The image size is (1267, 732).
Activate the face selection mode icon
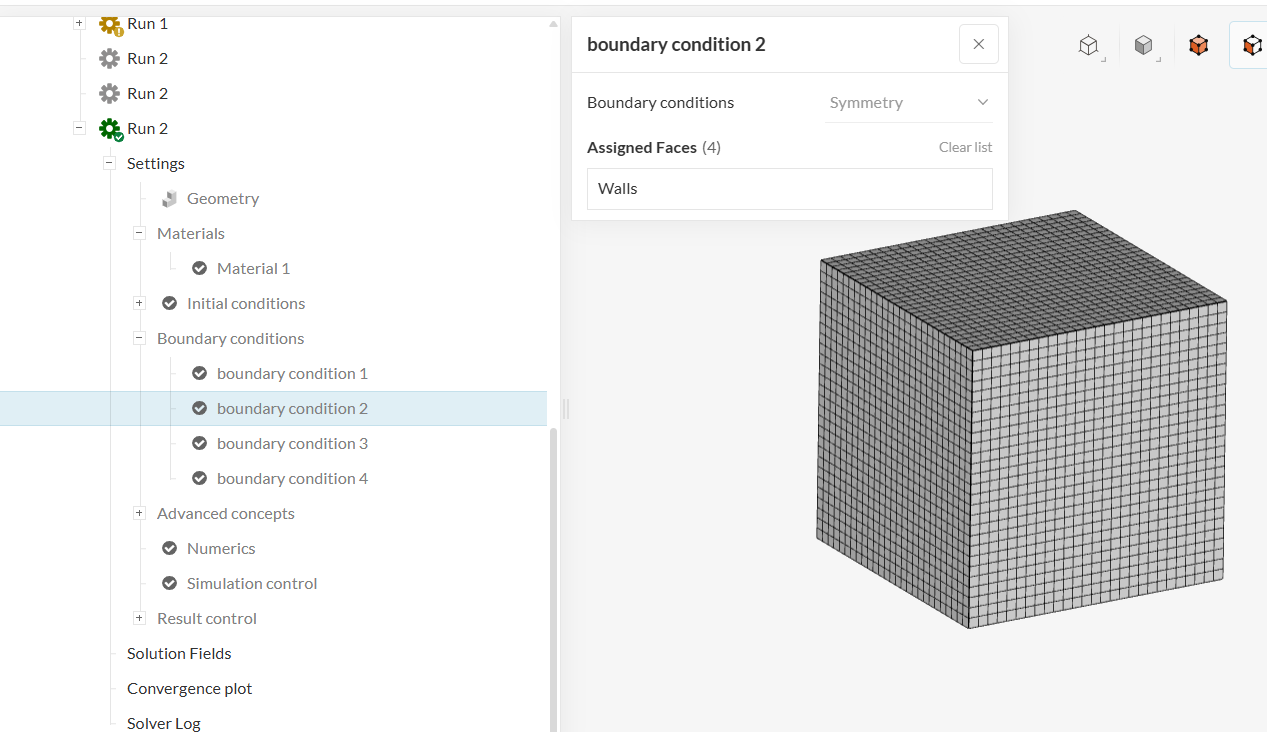(1251, 45)
